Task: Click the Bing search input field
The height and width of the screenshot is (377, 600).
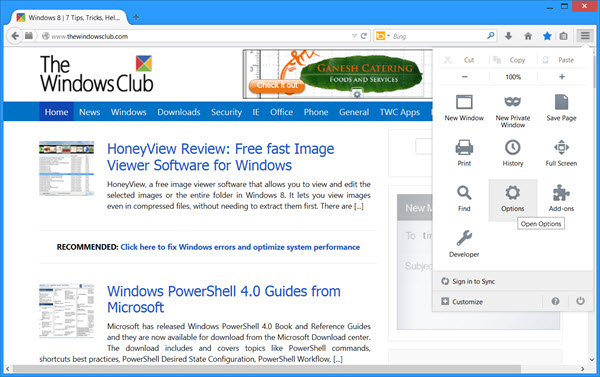Action: point(438,36)
